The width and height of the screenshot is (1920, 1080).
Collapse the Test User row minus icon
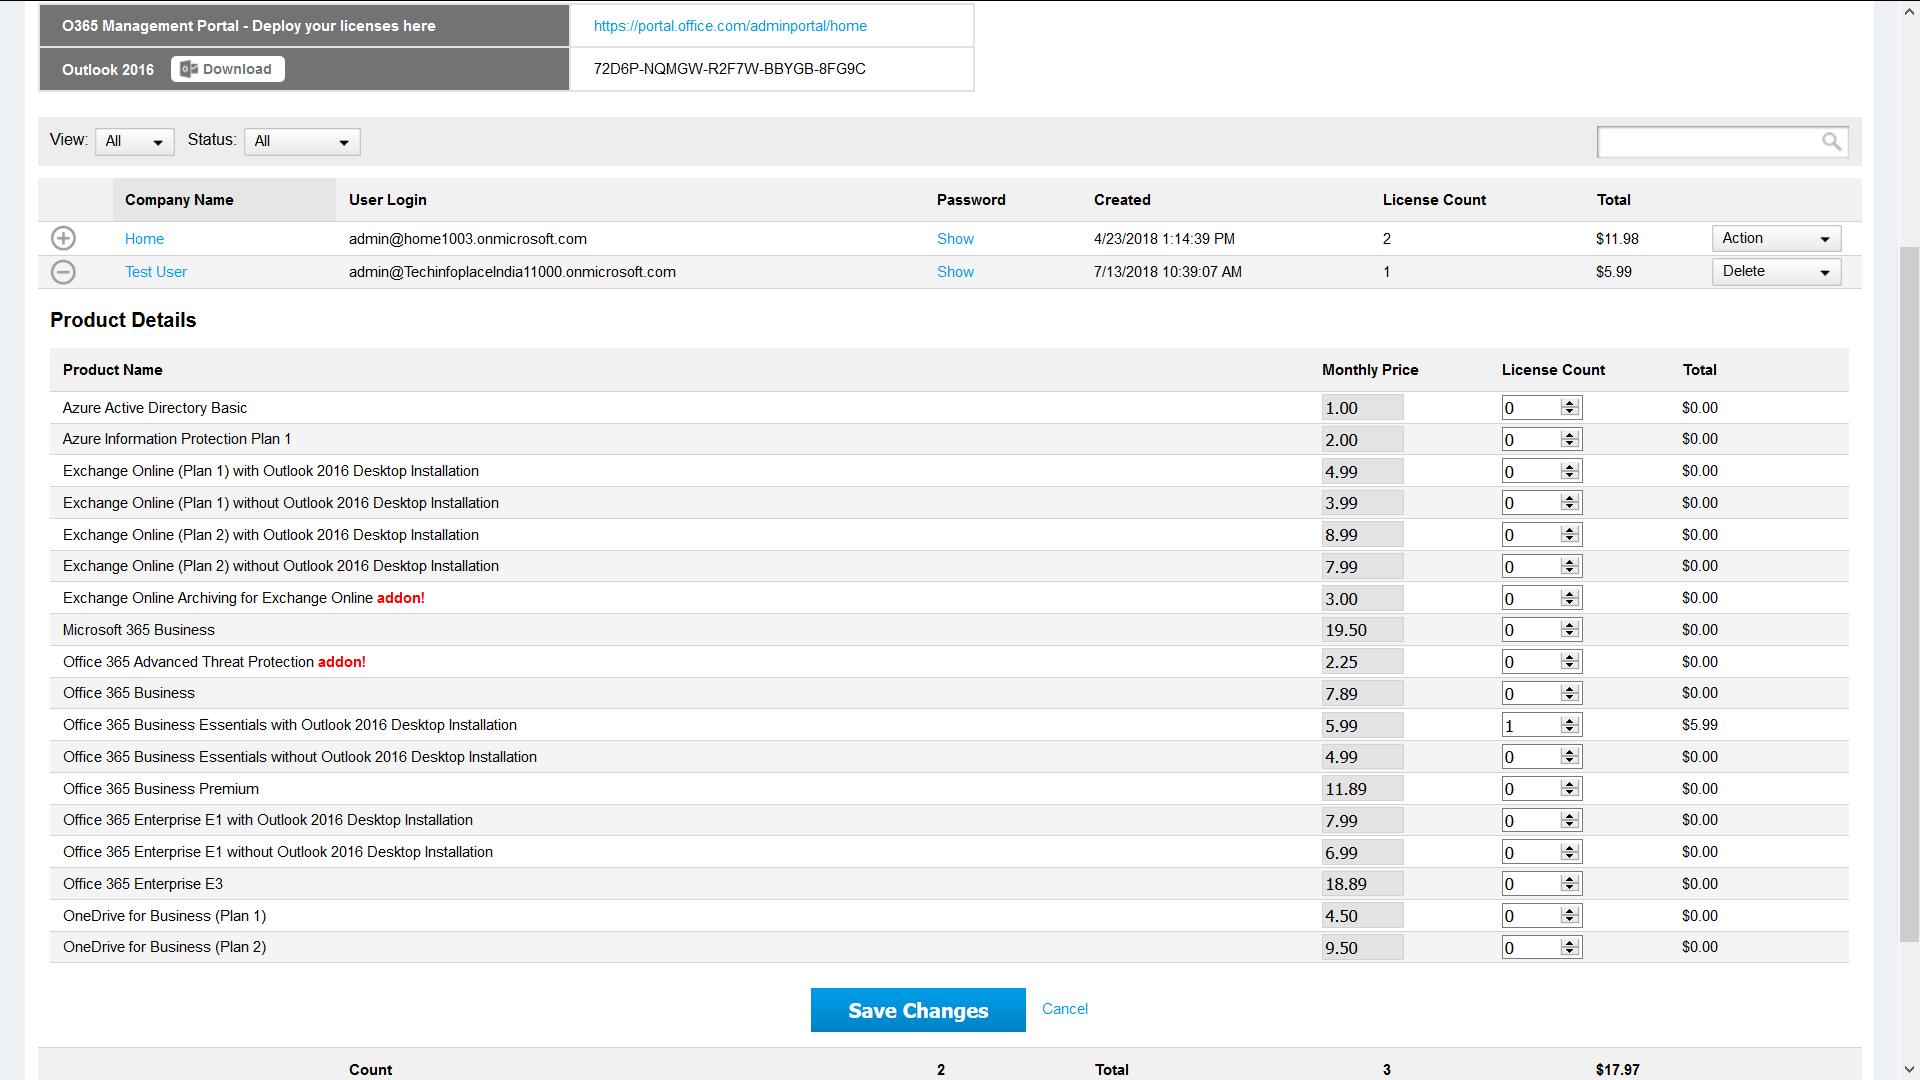click(x=63, y=272)
